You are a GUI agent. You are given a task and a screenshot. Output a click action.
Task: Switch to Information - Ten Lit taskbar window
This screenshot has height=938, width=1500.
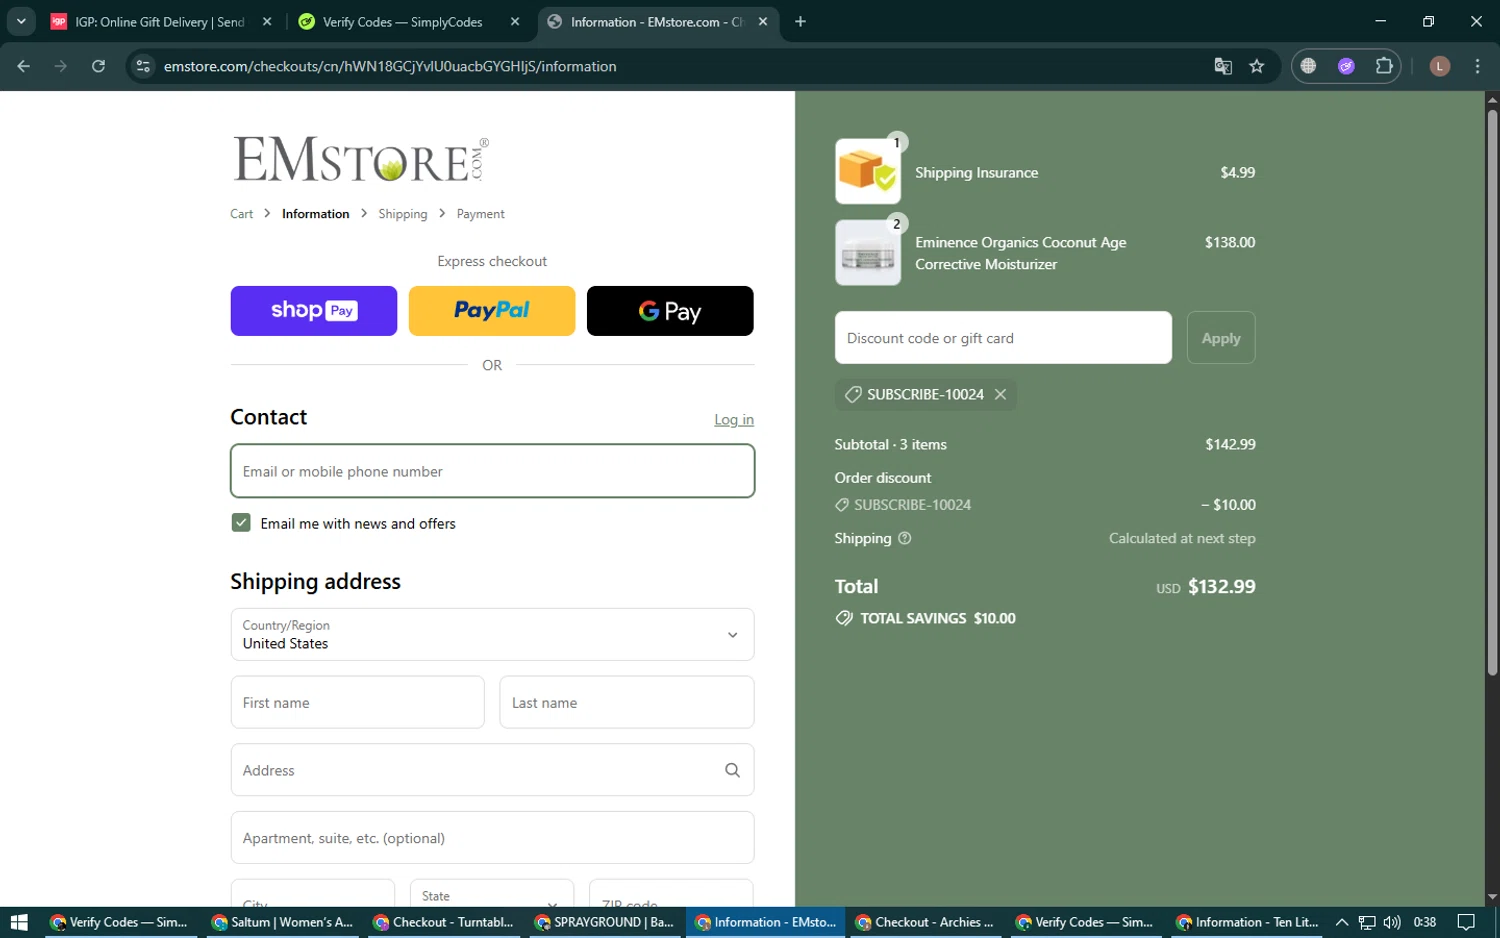tap(1247, 922)
